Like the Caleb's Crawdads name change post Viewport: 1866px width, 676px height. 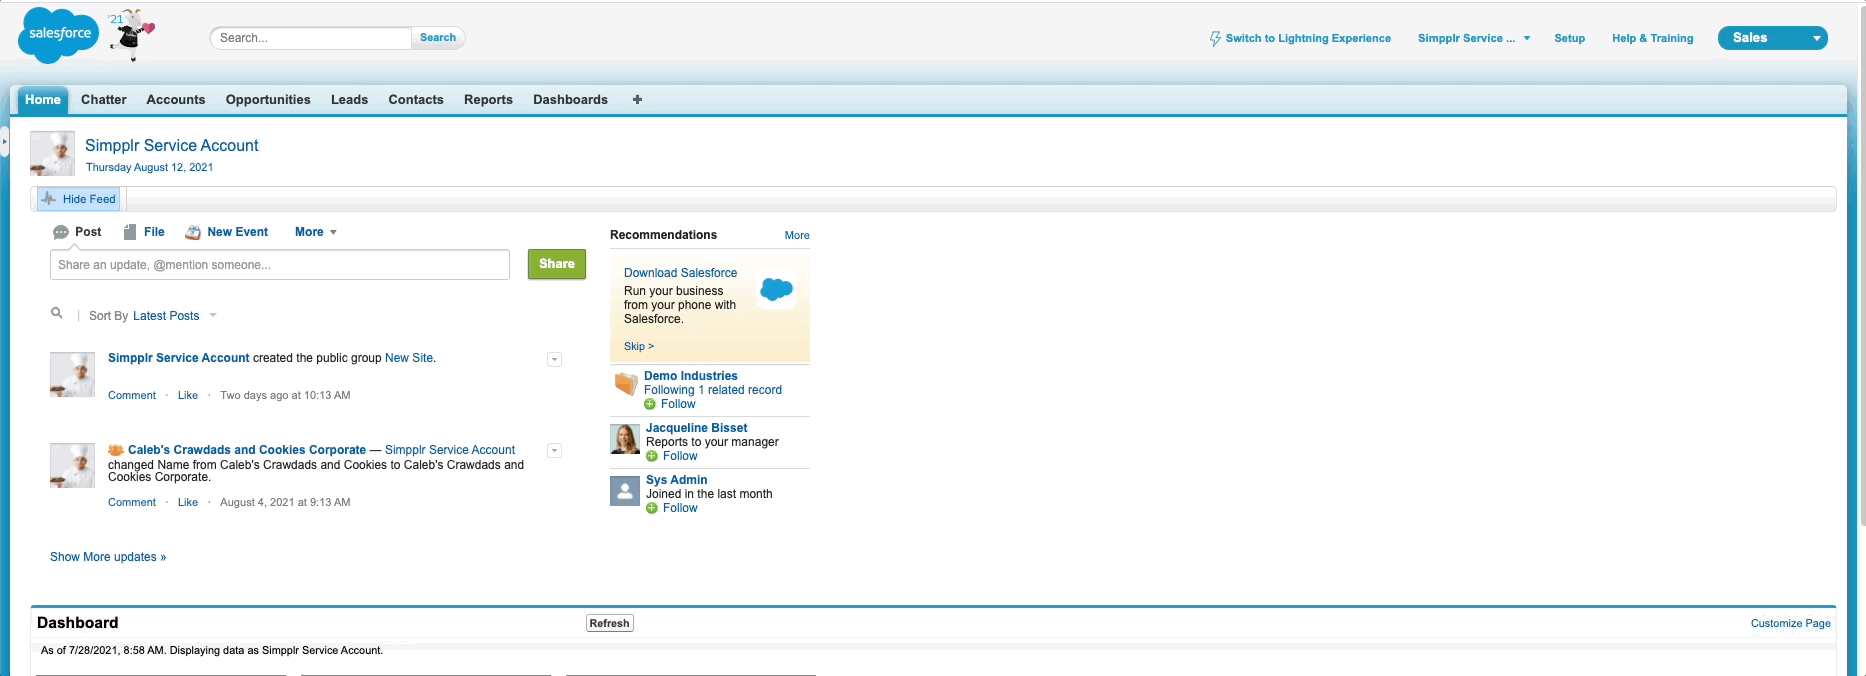tap(188, 503)
